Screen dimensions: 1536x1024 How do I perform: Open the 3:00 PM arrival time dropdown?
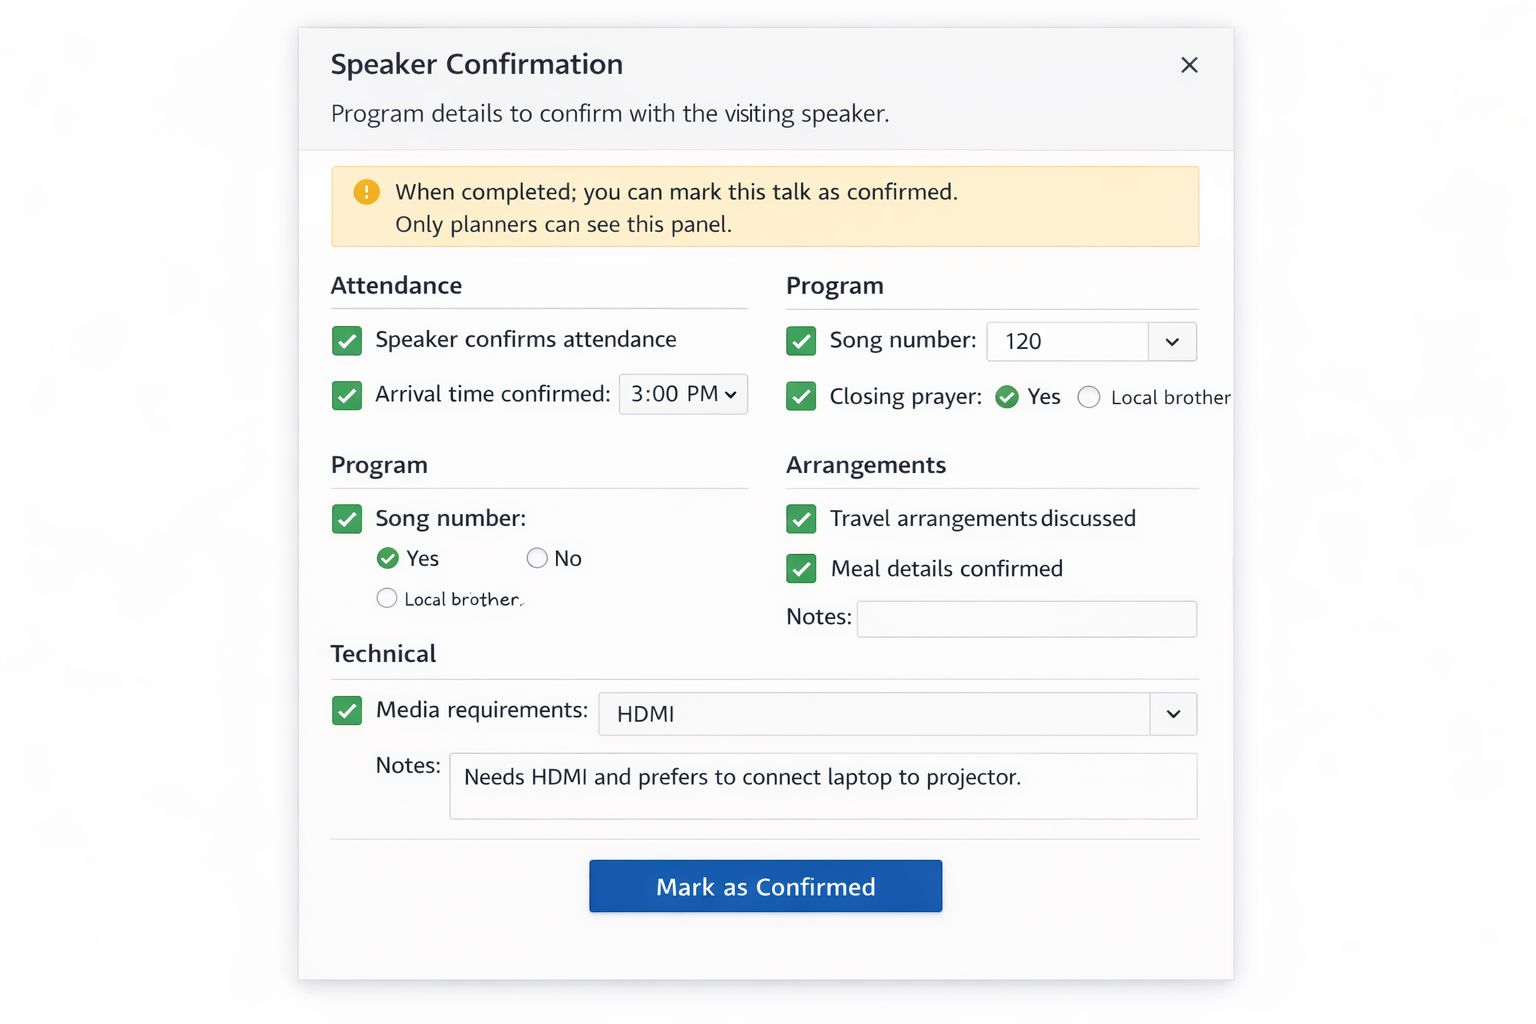point(683,394)
